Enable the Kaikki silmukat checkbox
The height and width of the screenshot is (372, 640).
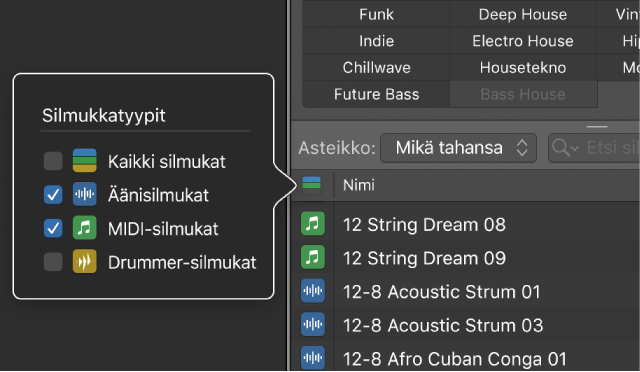53,161
